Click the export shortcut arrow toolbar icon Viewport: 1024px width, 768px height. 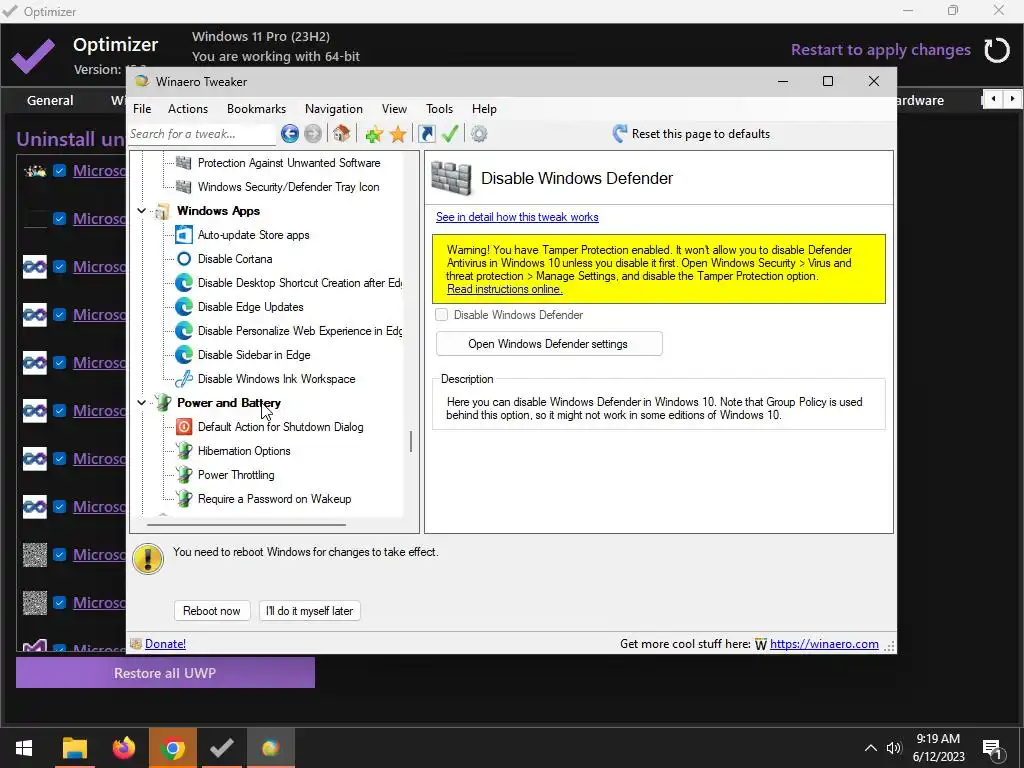(x=426, y=134)
